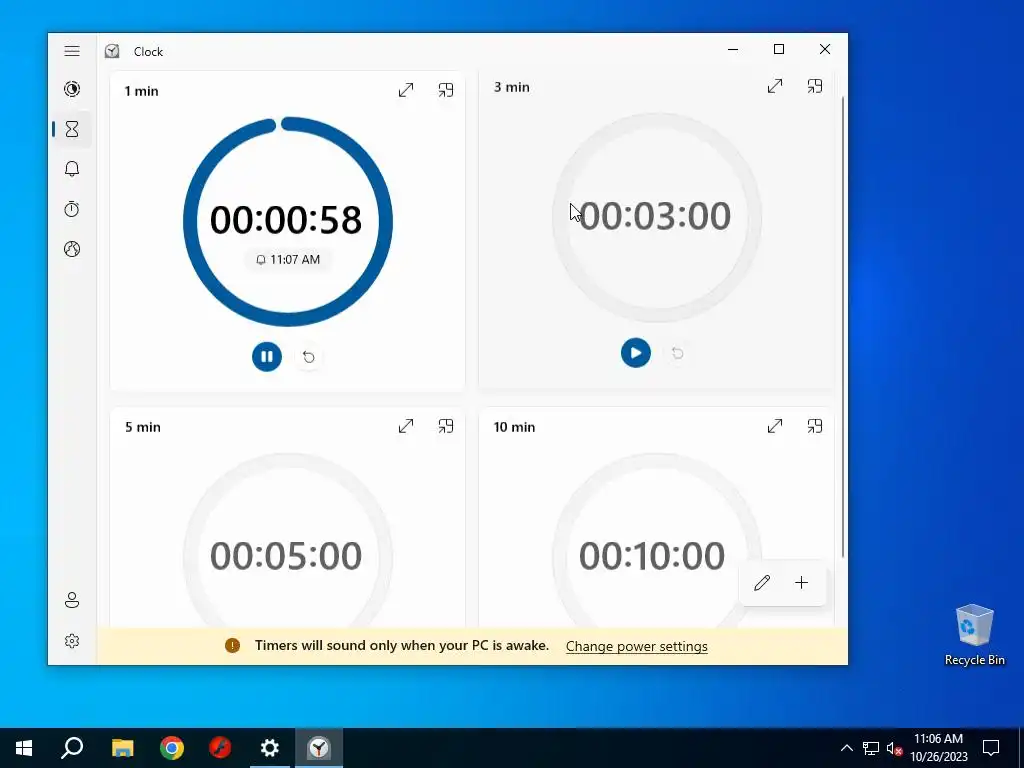
Task: Open the Alarm bell sidebar tab
Action: point(72,169)
